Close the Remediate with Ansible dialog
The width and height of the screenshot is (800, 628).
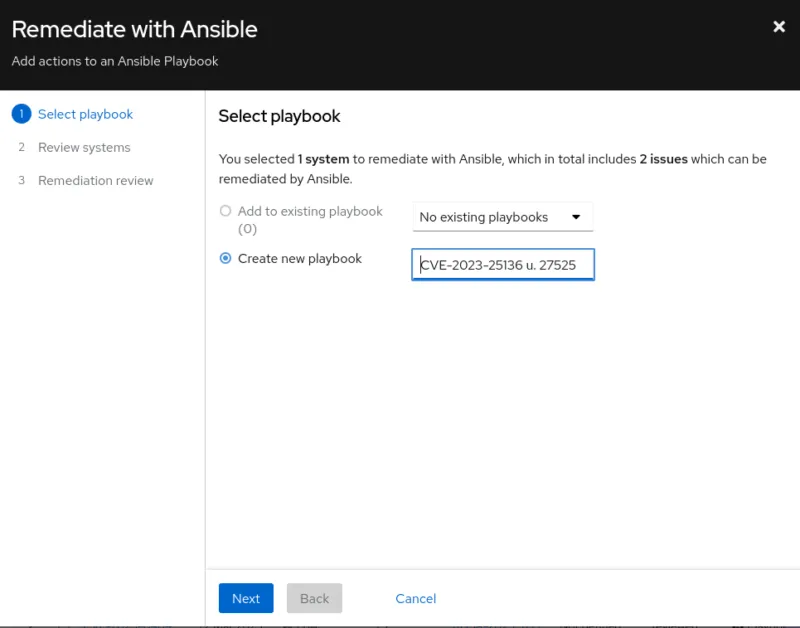779,27
